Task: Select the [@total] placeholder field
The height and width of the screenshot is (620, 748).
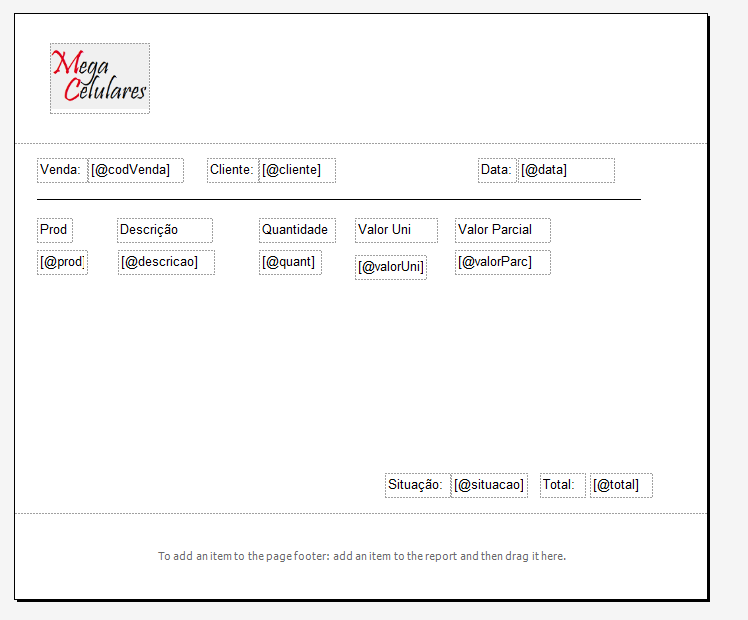Action: [x=621, y=486]
